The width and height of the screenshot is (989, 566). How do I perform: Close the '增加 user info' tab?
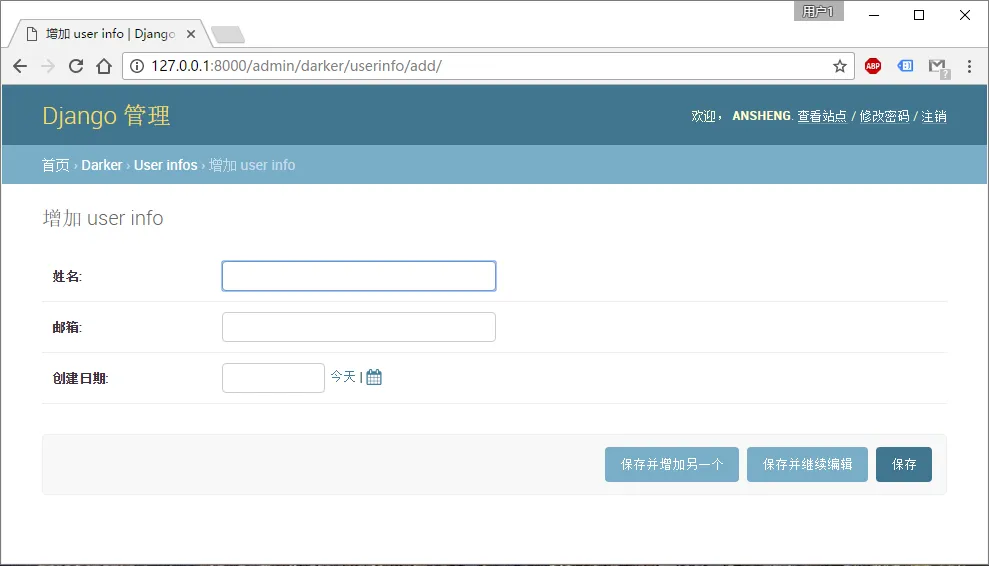[x=191, y=34]
